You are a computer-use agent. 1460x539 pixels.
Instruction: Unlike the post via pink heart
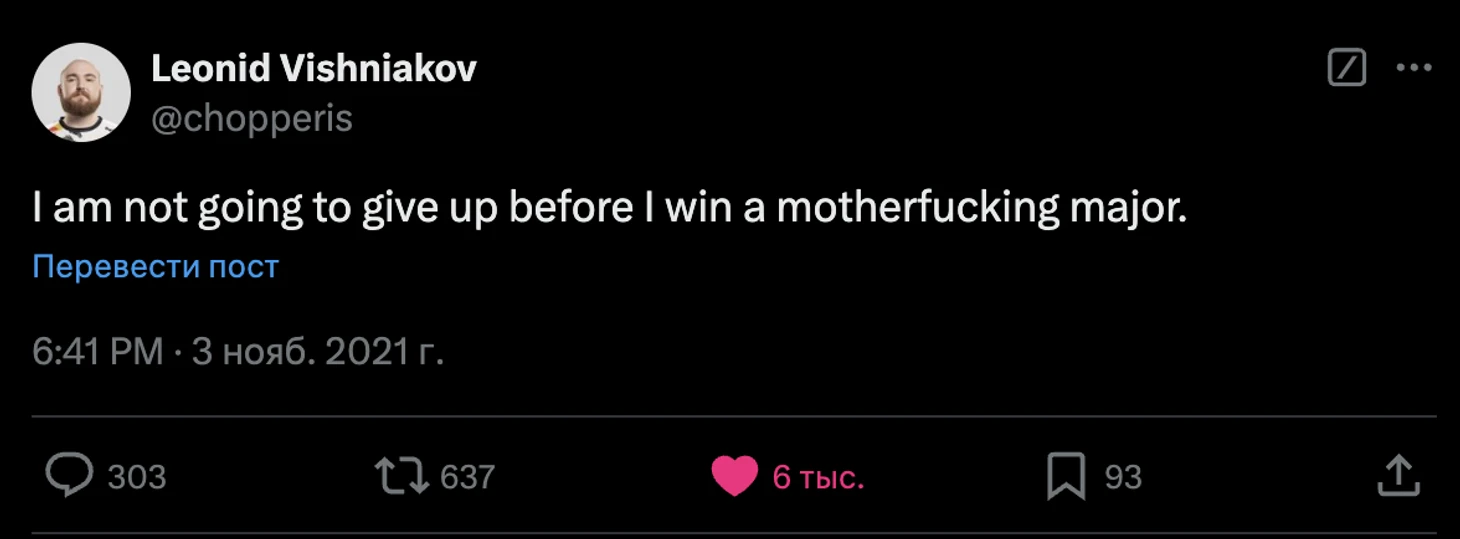735,477
